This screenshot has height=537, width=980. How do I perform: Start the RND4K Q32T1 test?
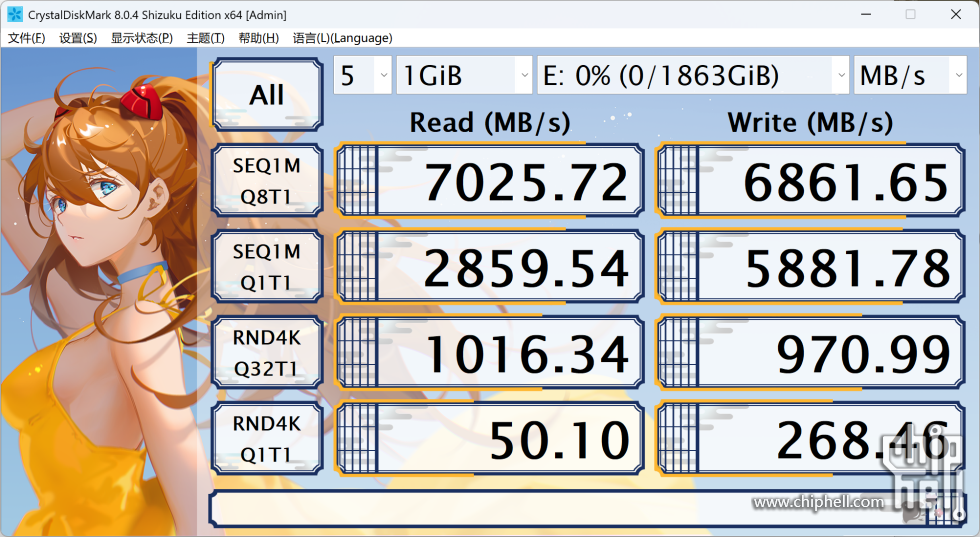267,353
